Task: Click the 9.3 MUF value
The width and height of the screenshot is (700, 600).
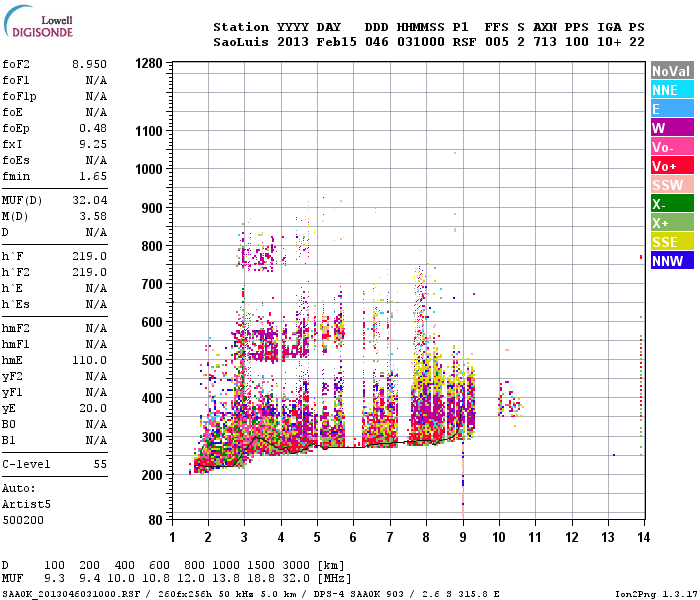Action: click(54, 578)
